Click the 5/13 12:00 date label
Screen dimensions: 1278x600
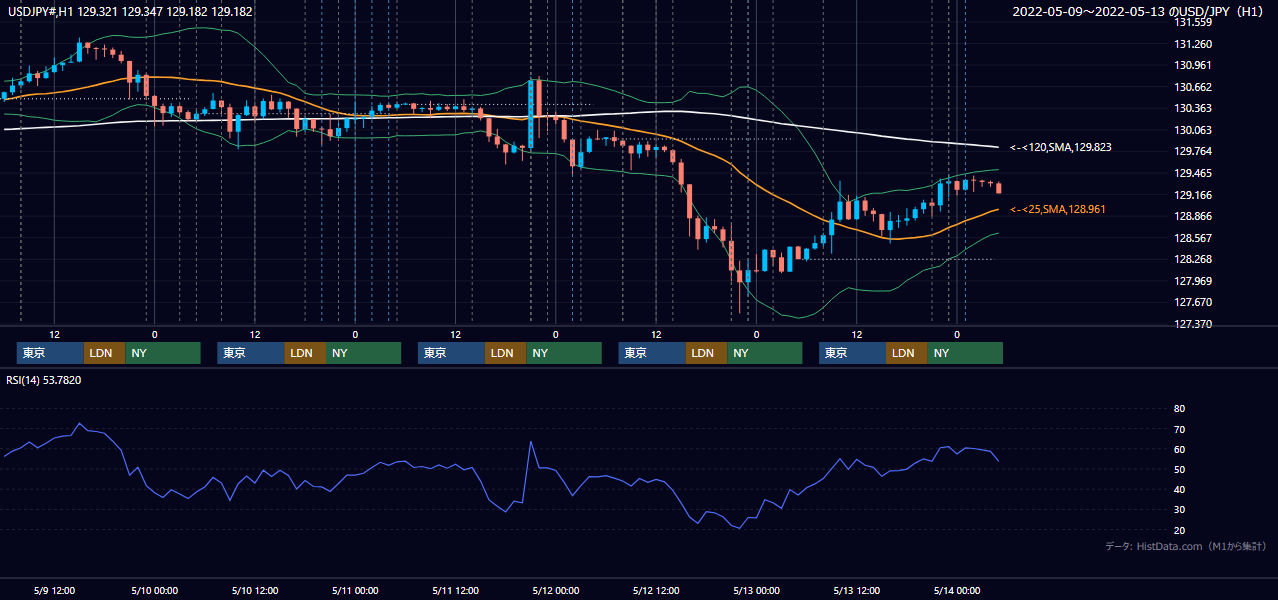coord(856,590)
